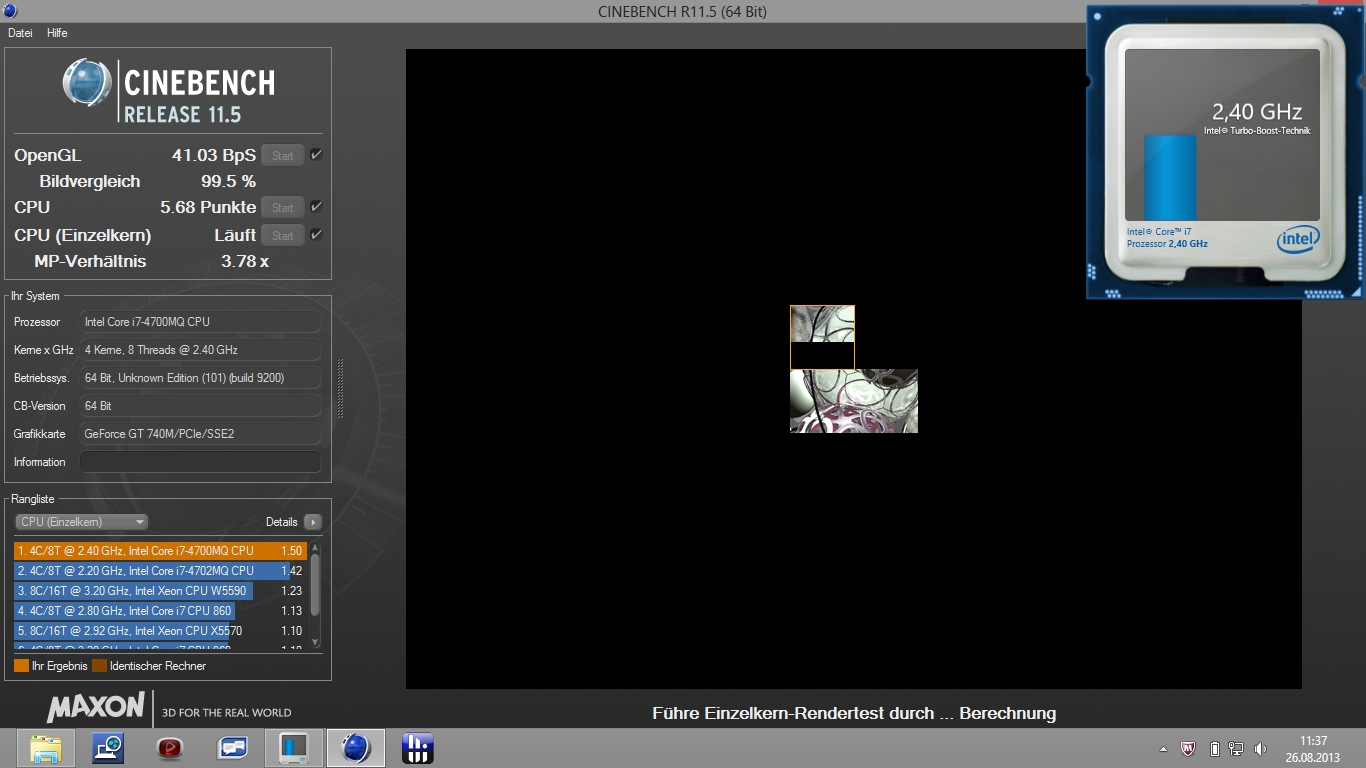Image resolution: width=1366 pixels, height=768 pixels.
Task: Click the Bildvergleich value 99.5 %
Action: click(x=228, y=181)
